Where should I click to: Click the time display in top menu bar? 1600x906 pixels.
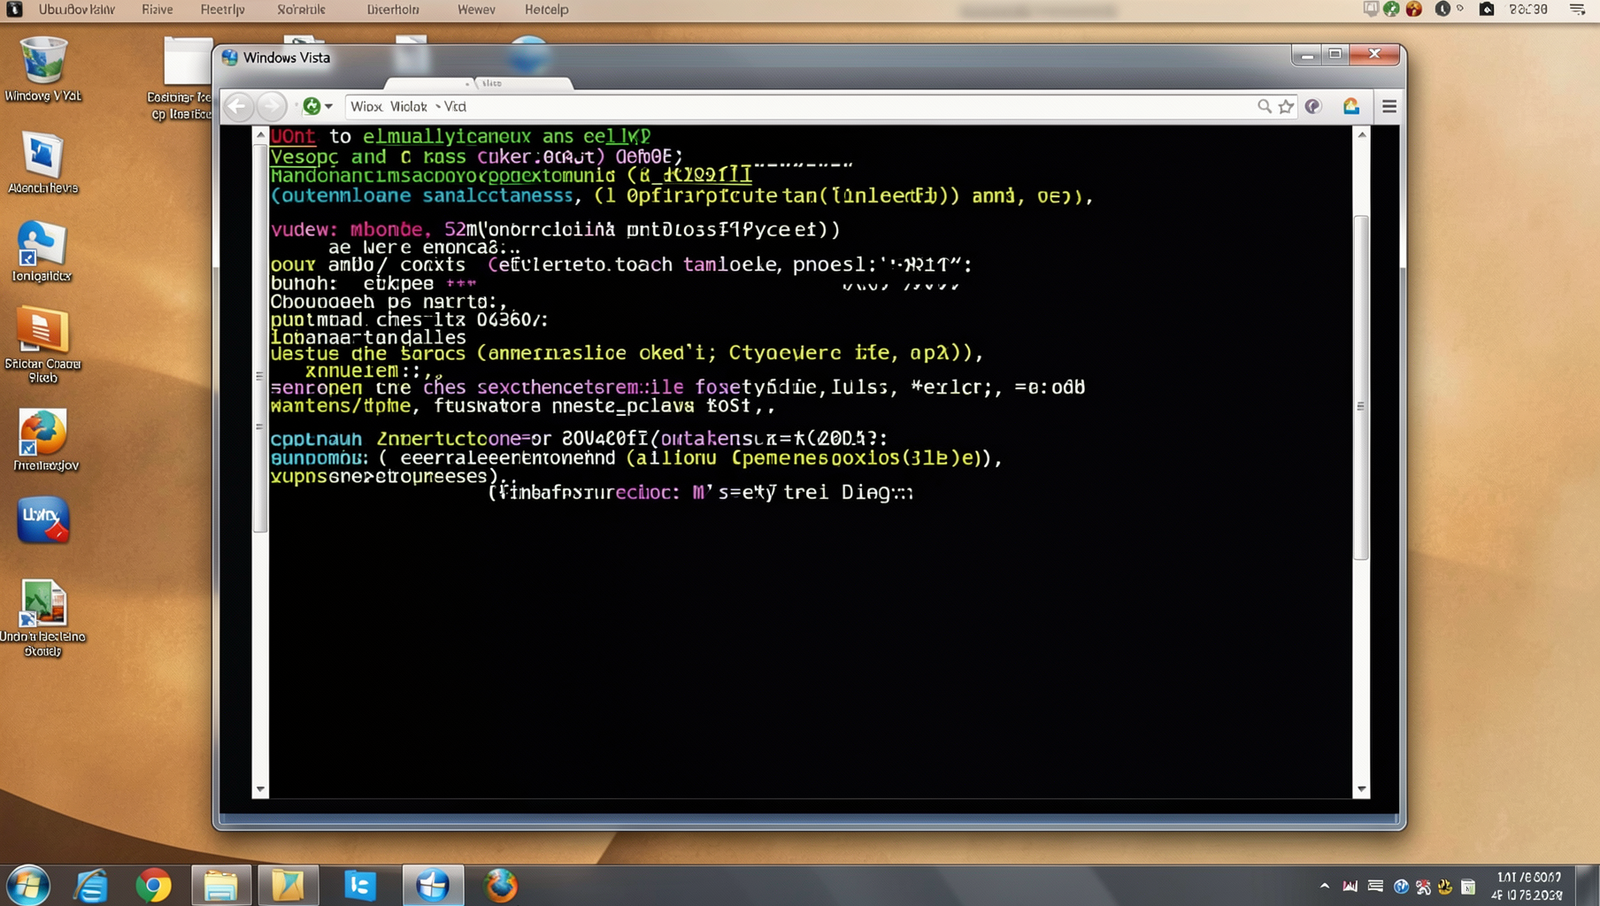pyautogui.click(x=1528, y=9)
